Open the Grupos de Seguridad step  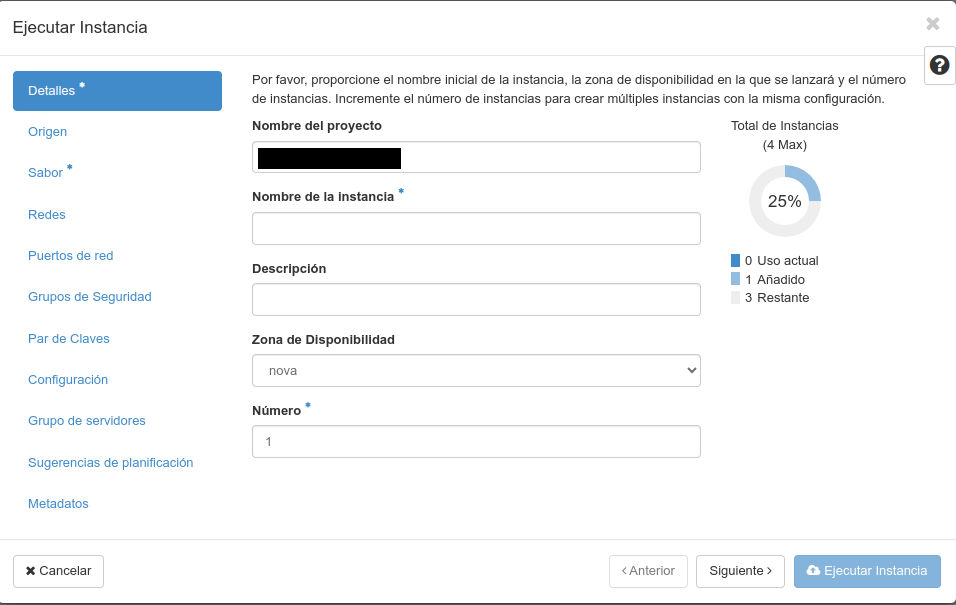point(89,296)
